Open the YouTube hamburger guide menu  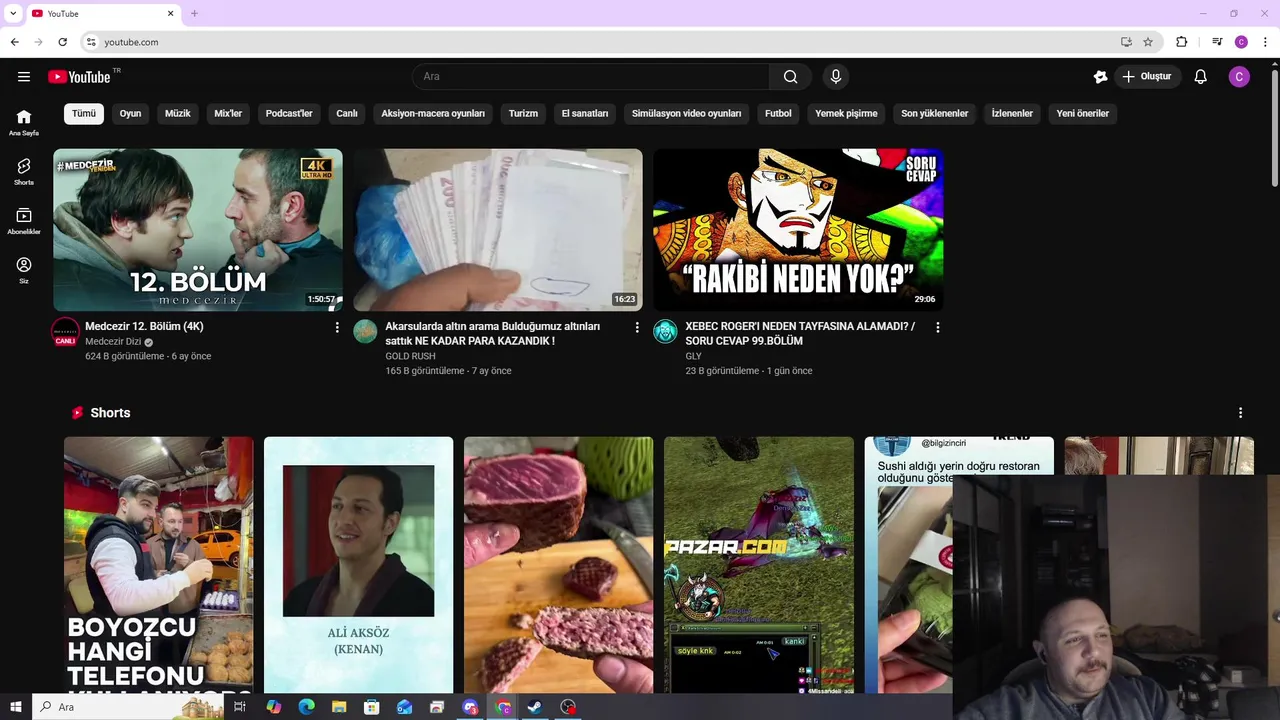click(x=24, y=77)
